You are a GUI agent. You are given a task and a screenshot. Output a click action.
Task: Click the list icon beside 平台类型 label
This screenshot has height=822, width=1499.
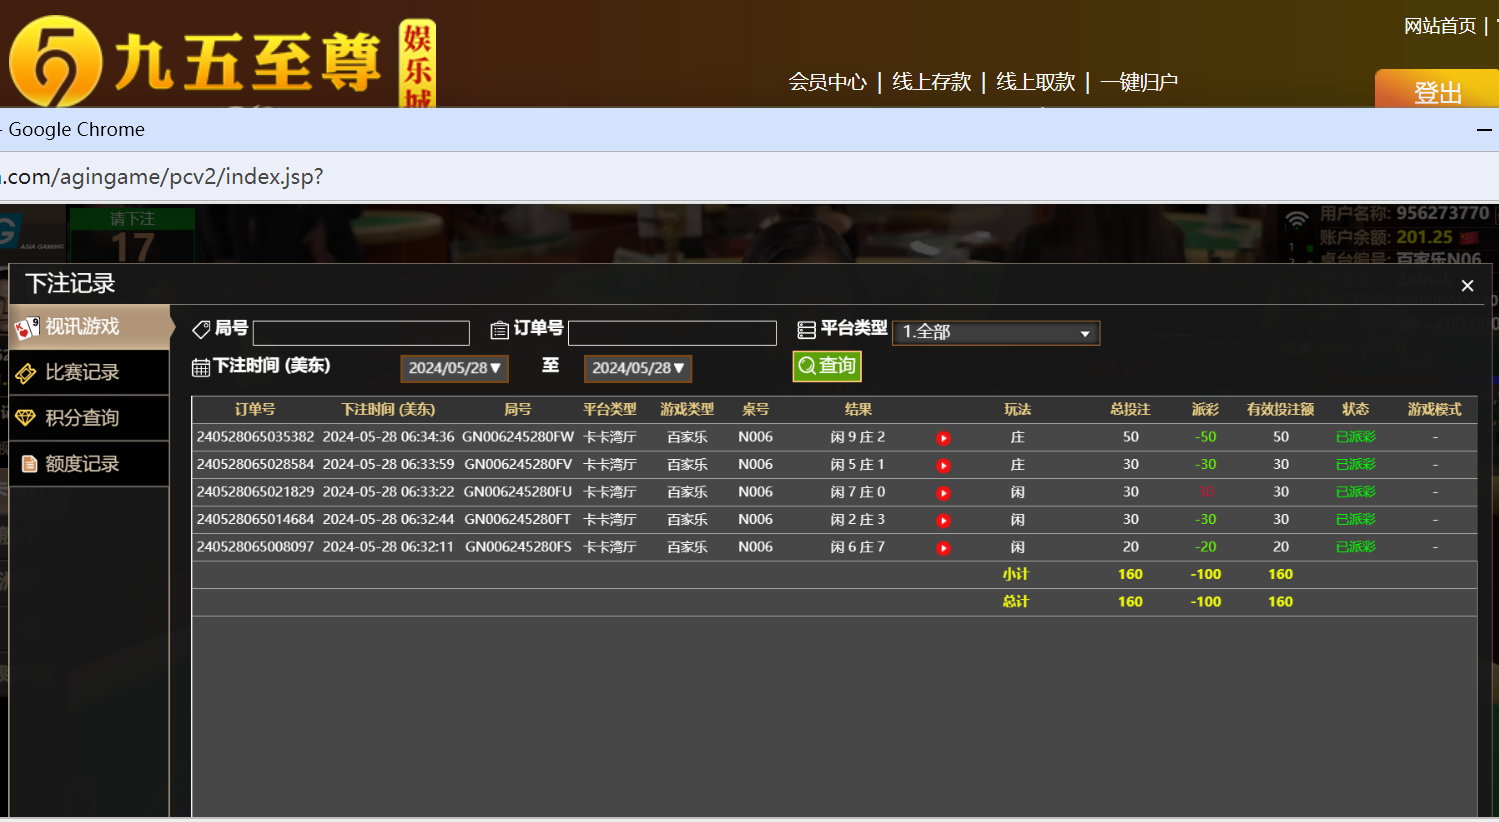(807, 328)
